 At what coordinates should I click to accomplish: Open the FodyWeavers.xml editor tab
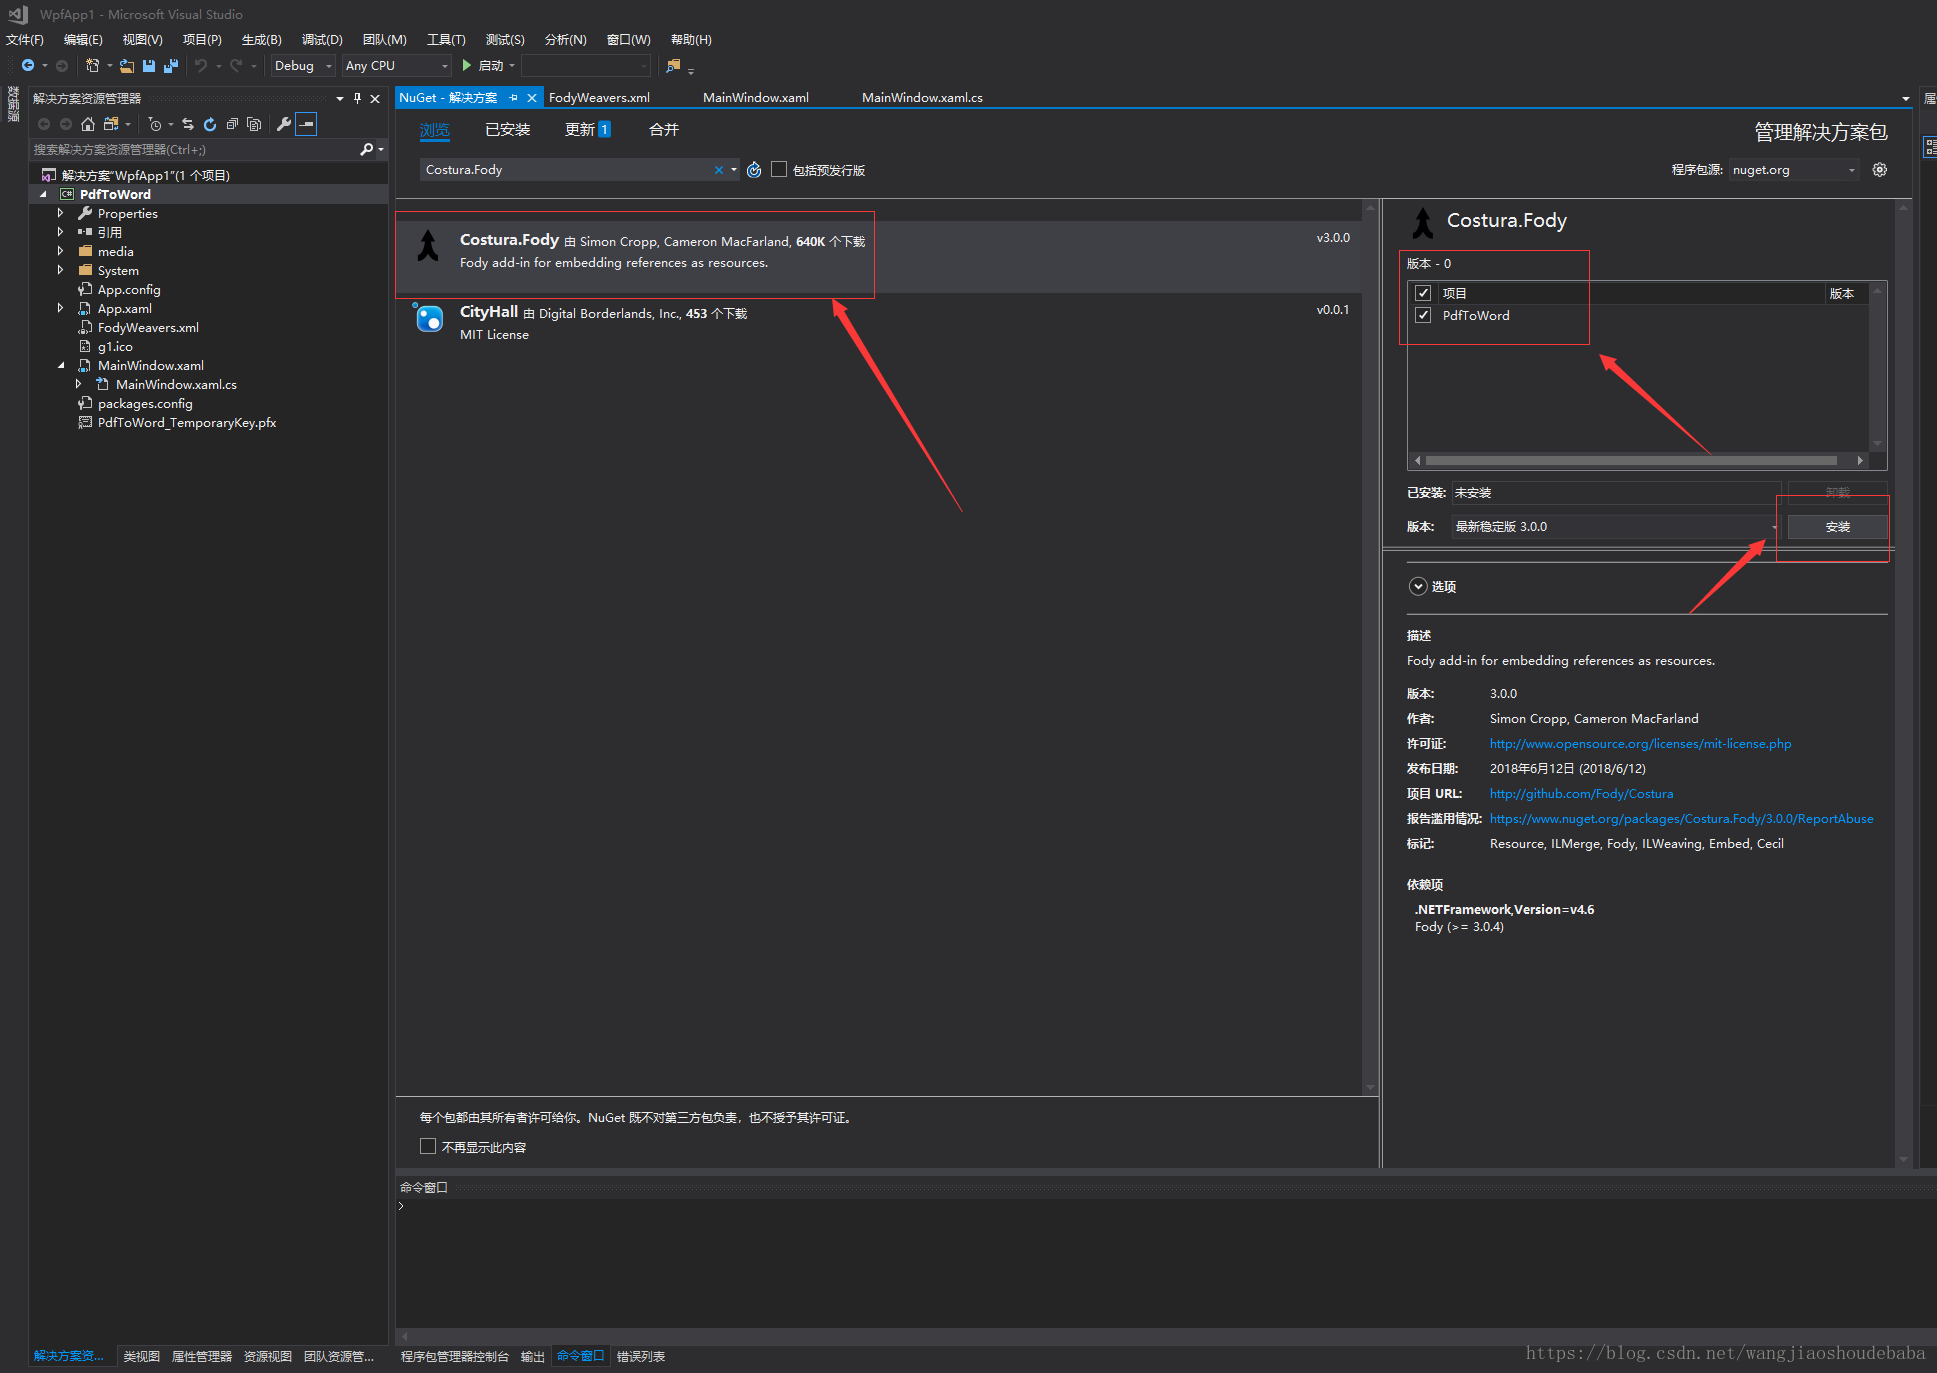[599, 97]
